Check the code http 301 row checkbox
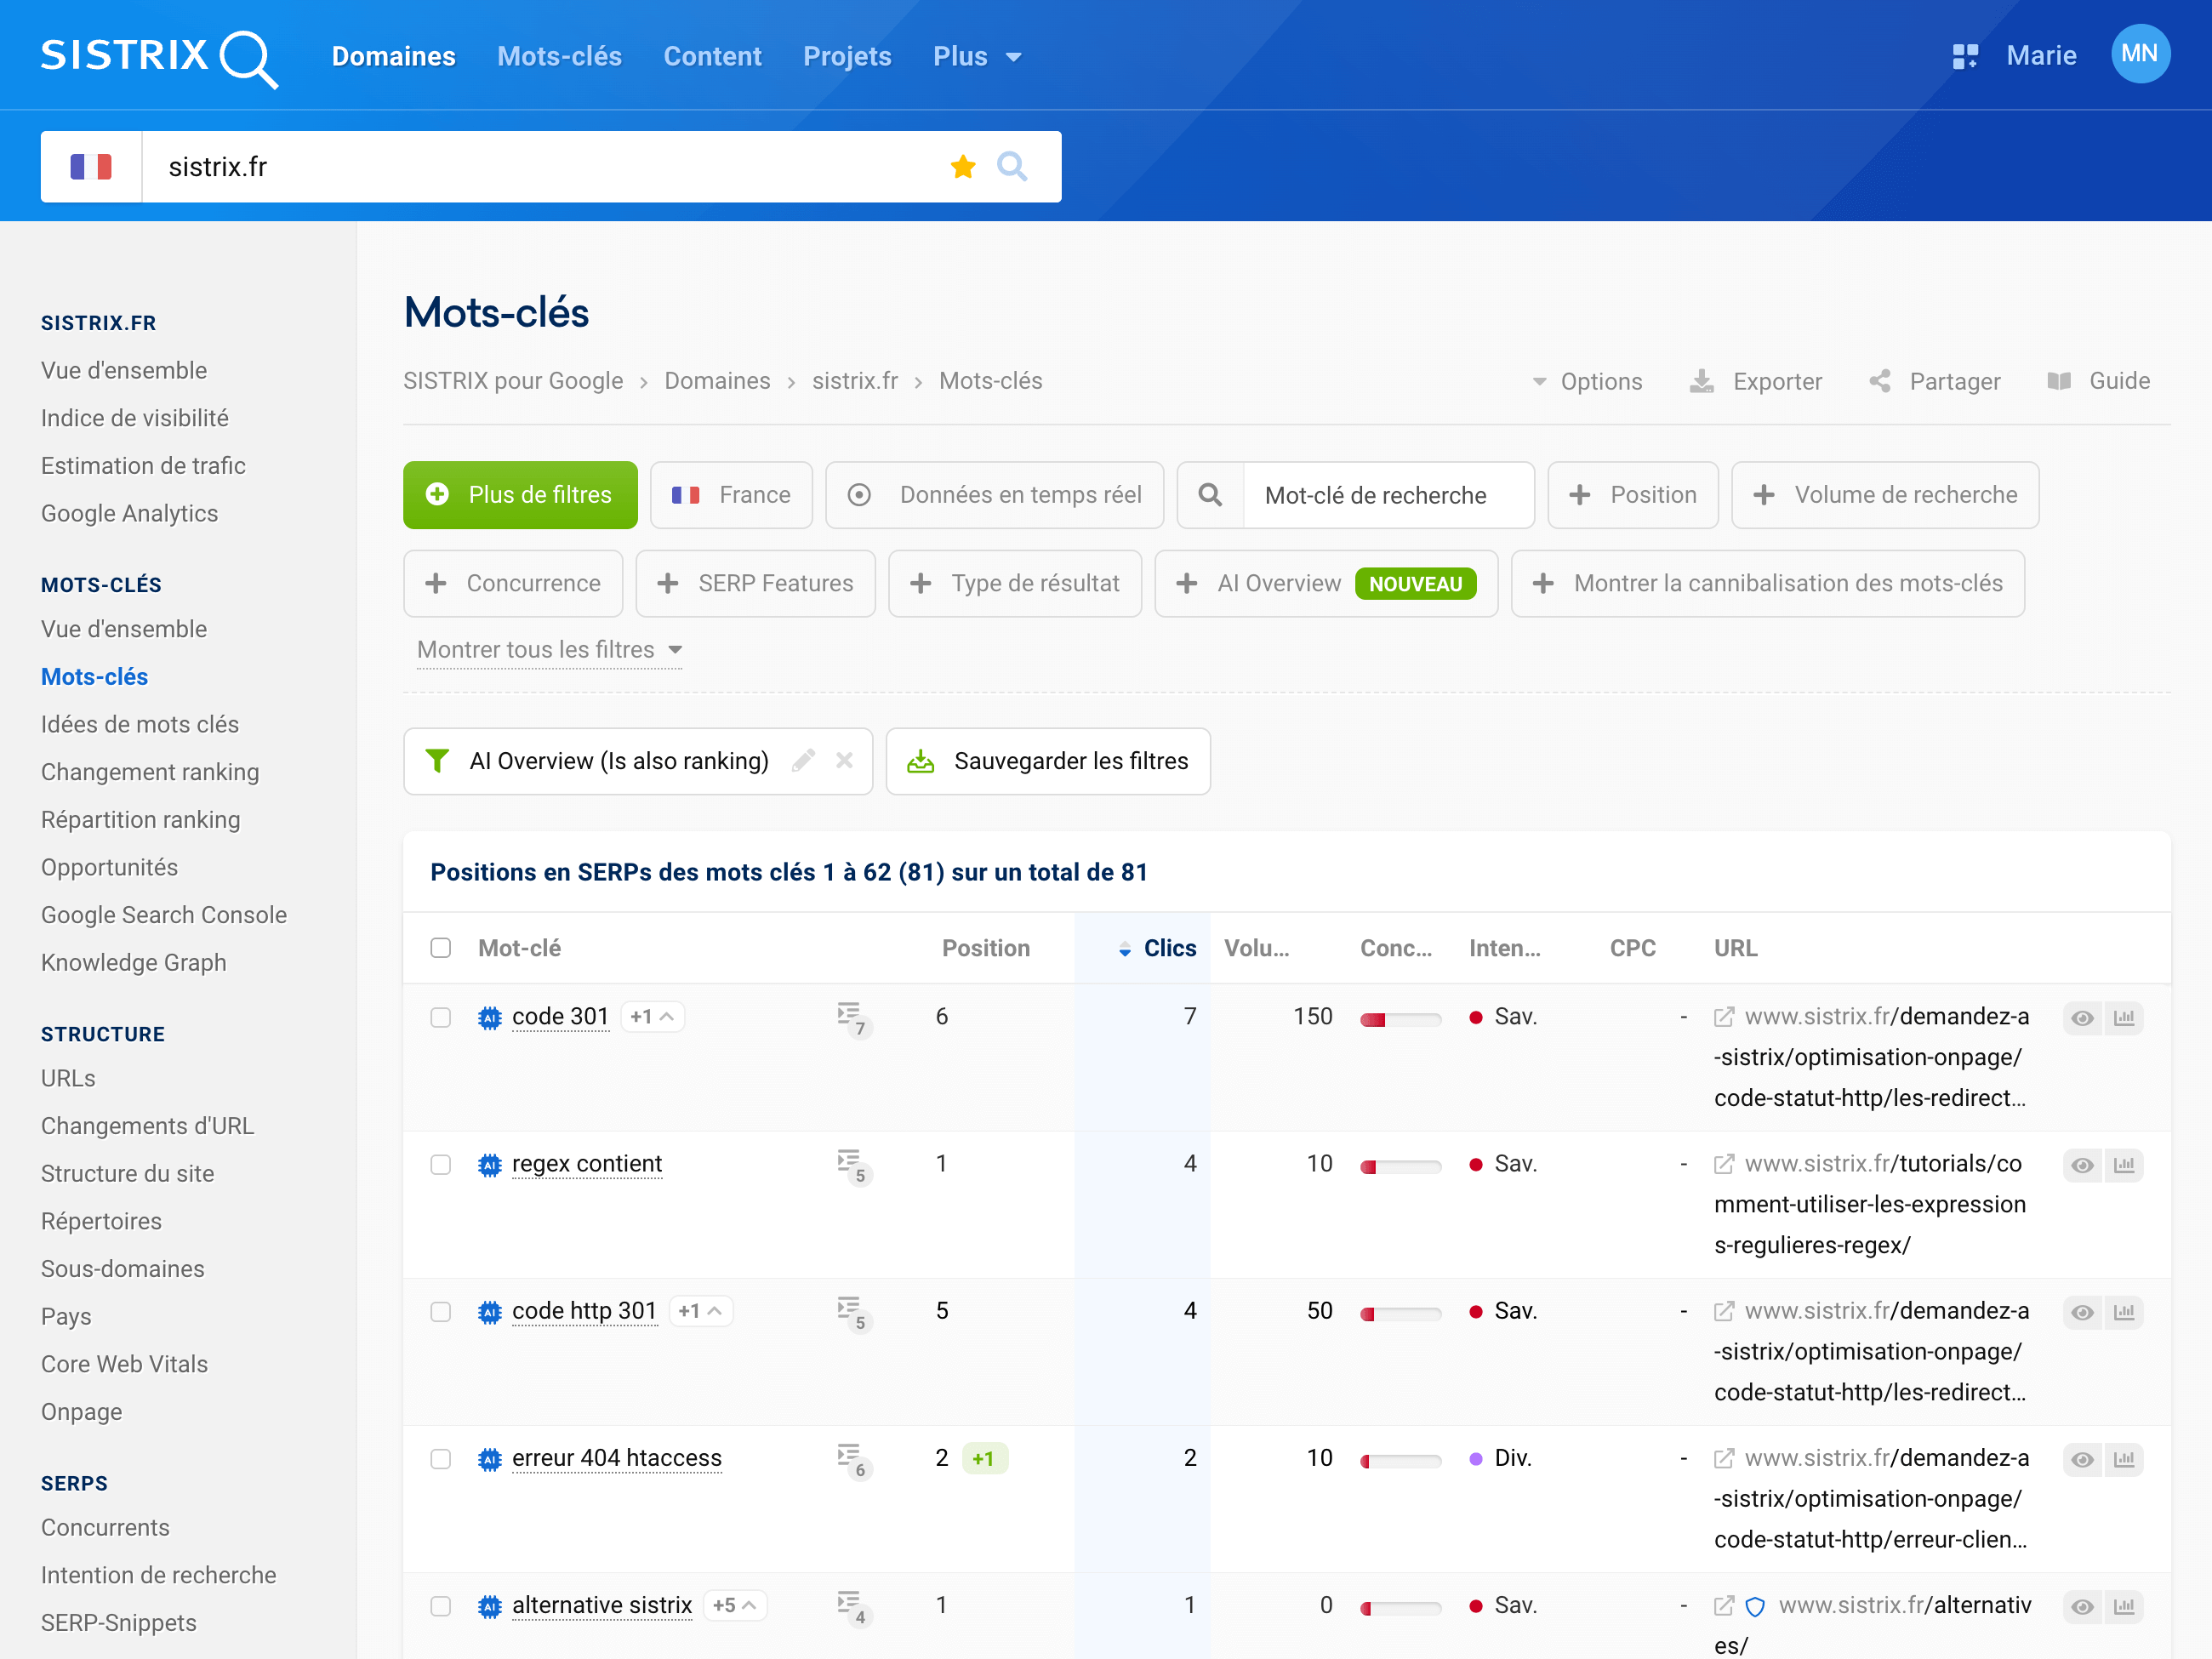Image resolution: width=2212 pixels, height=1659 pixels. 440,1311
